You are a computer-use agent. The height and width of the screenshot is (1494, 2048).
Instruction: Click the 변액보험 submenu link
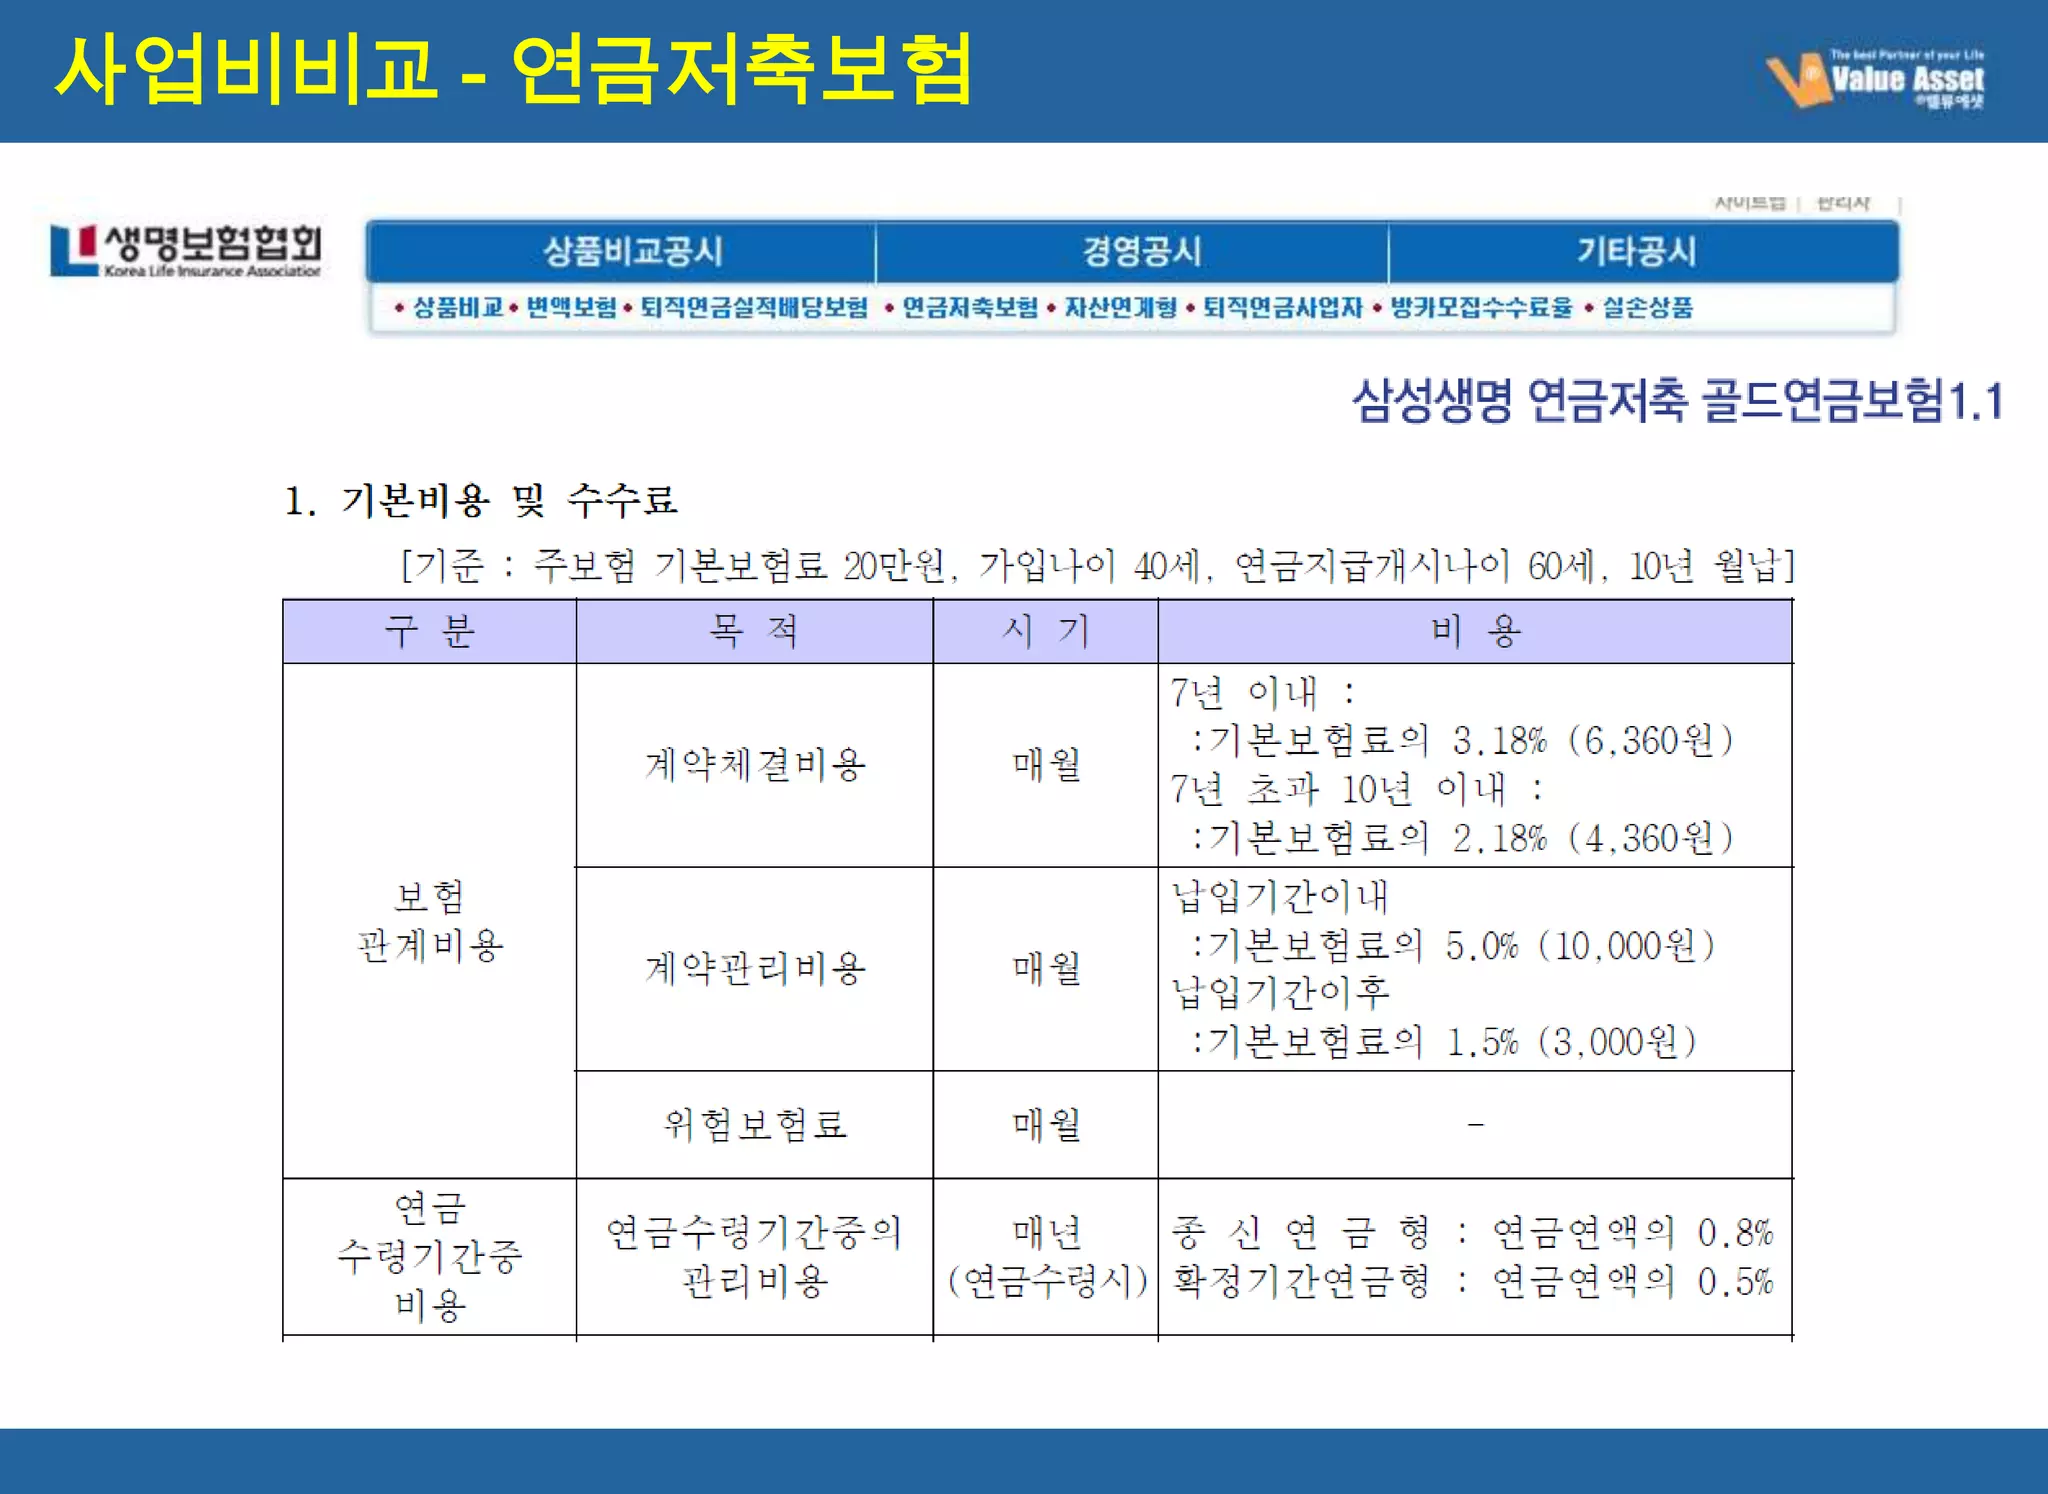tap(572, 307)
